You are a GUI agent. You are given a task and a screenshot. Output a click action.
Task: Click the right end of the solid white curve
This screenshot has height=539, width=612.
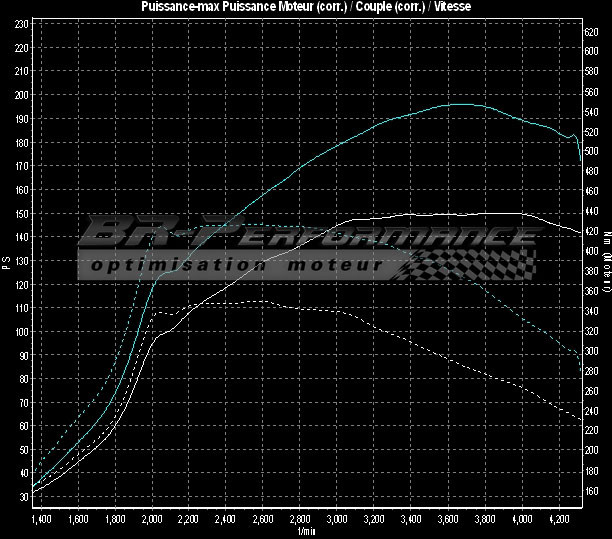point(580,233)
